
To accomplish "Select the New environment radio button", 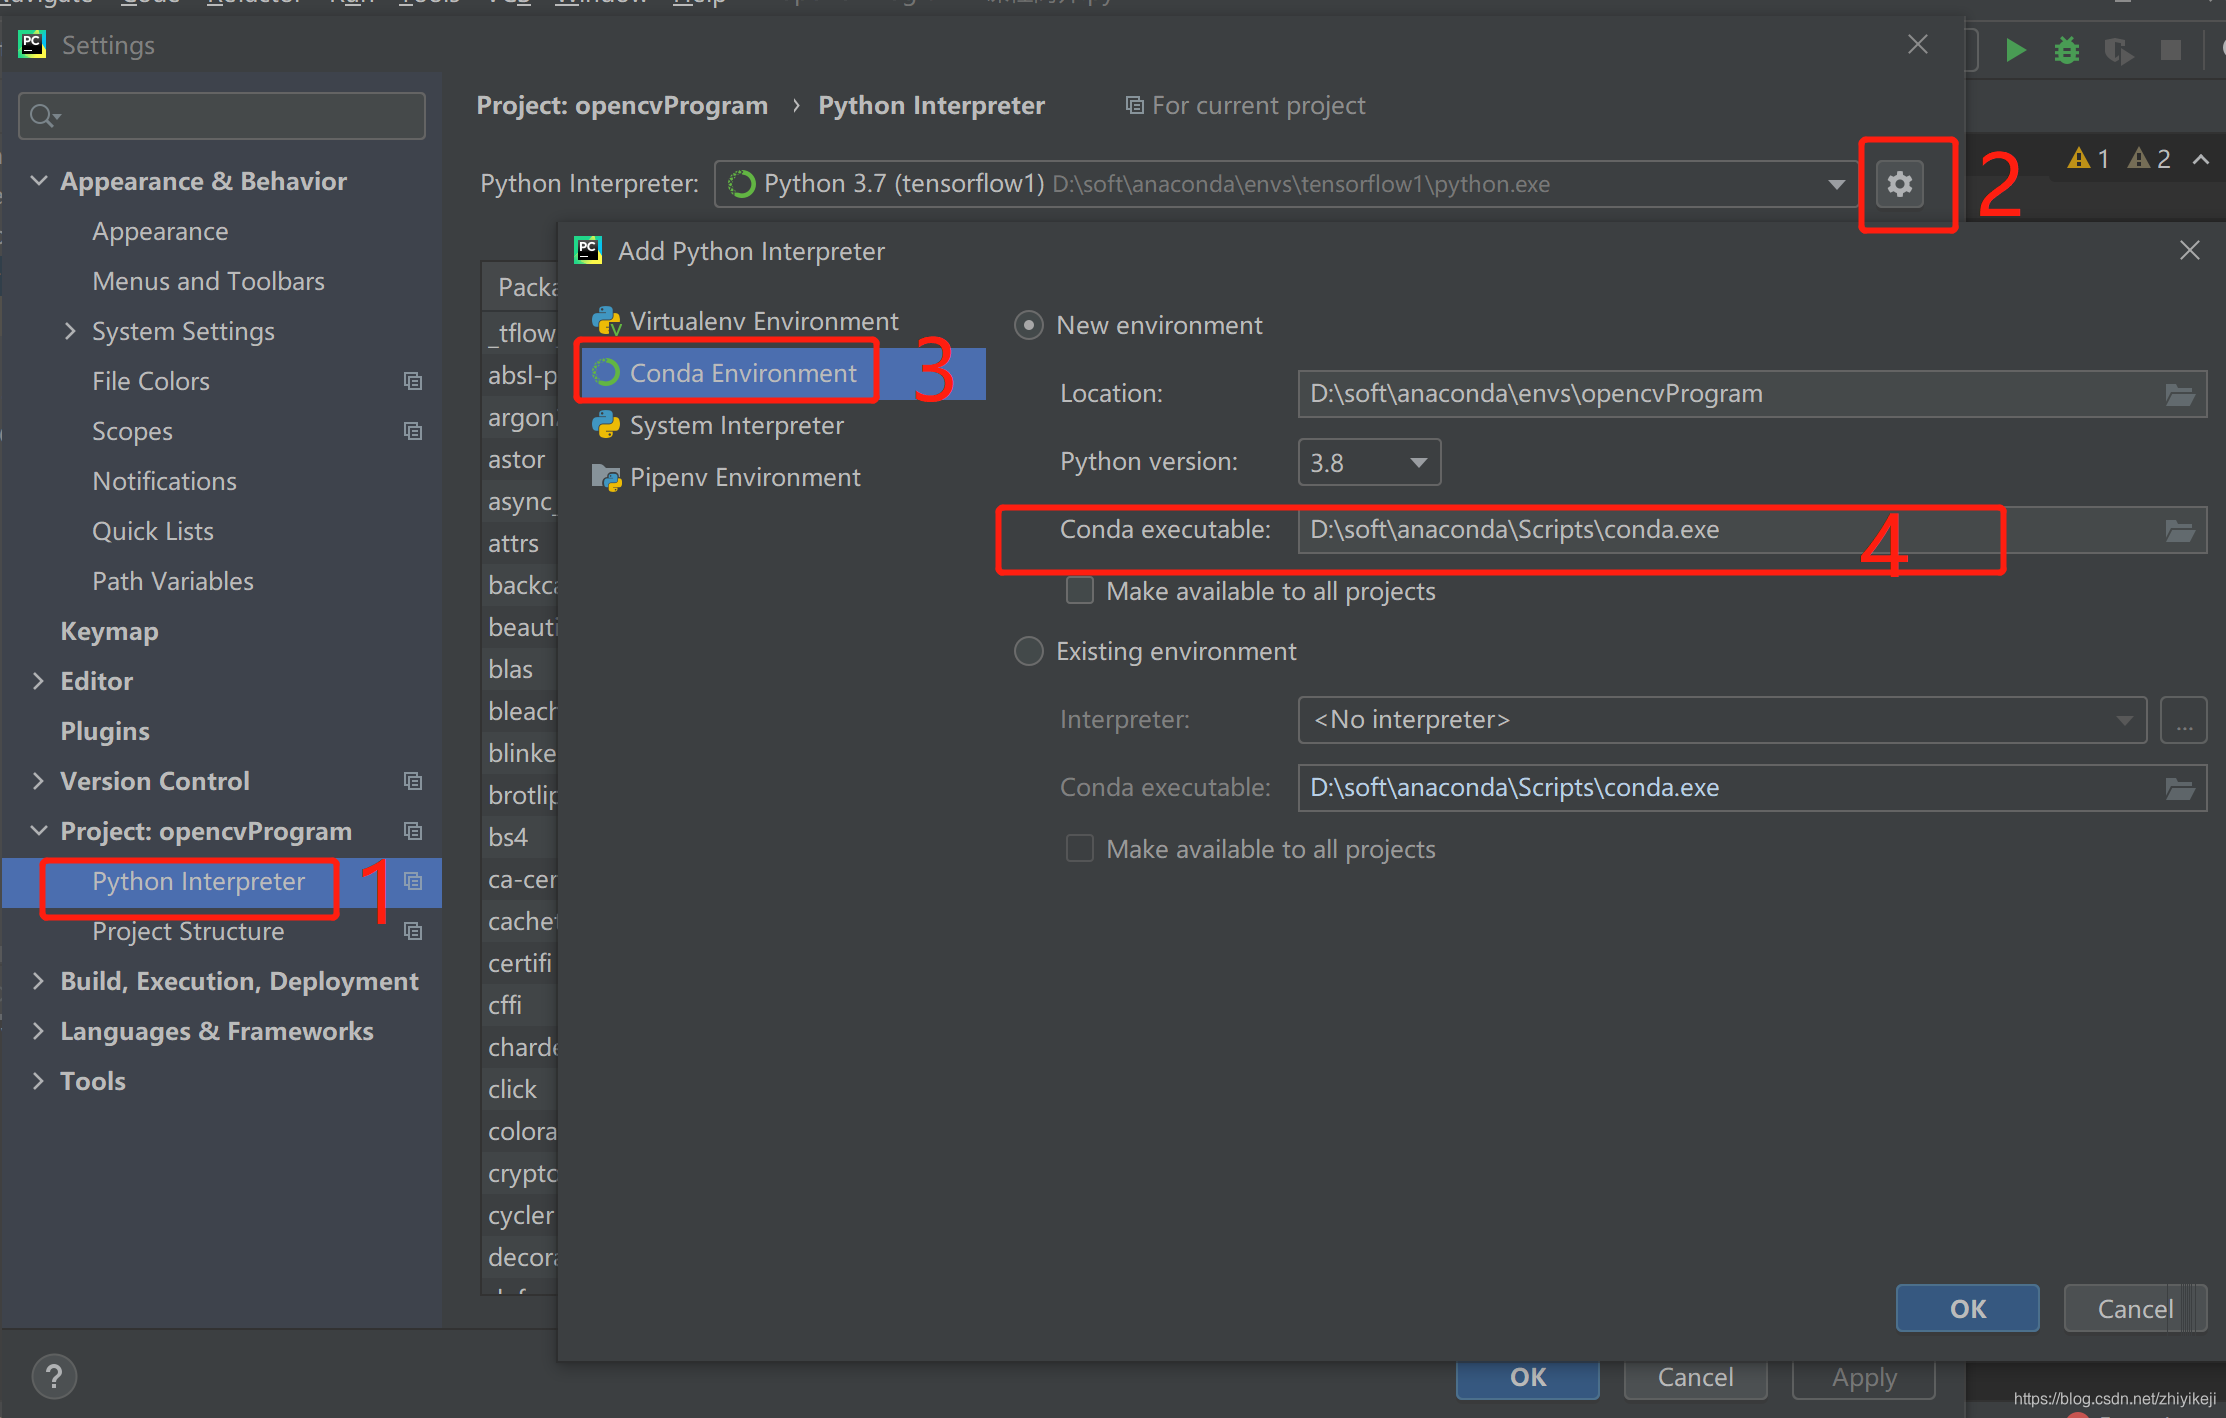I will [x=1029, y=325].
